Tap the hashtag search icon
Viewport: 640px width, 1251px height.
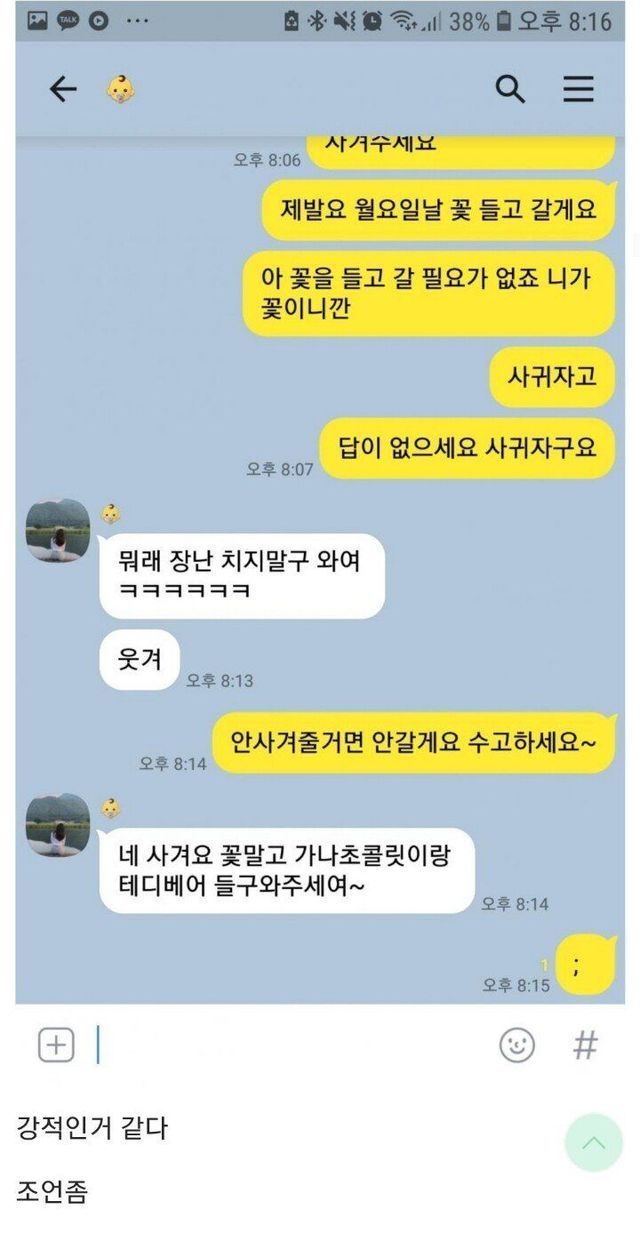tap(585, 1046)
